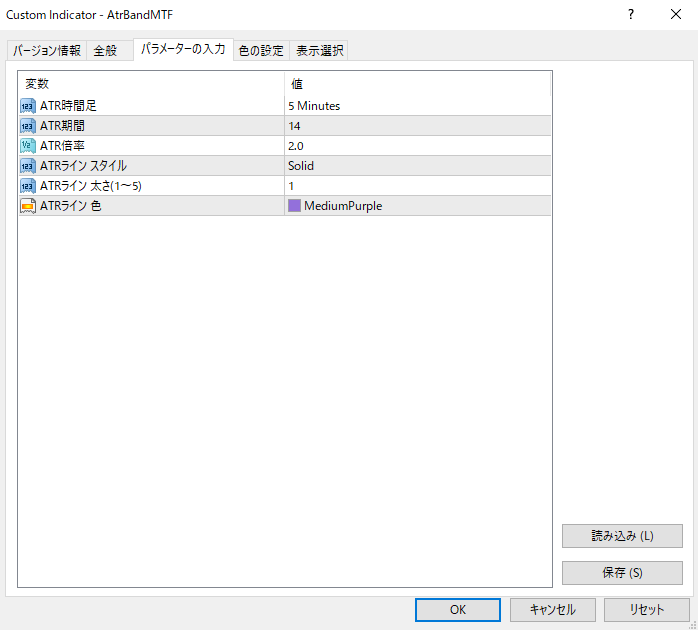Click the help question mark in title bar
Image resolution: width=698 pixels, height=630 pixels.
[631, 14]
